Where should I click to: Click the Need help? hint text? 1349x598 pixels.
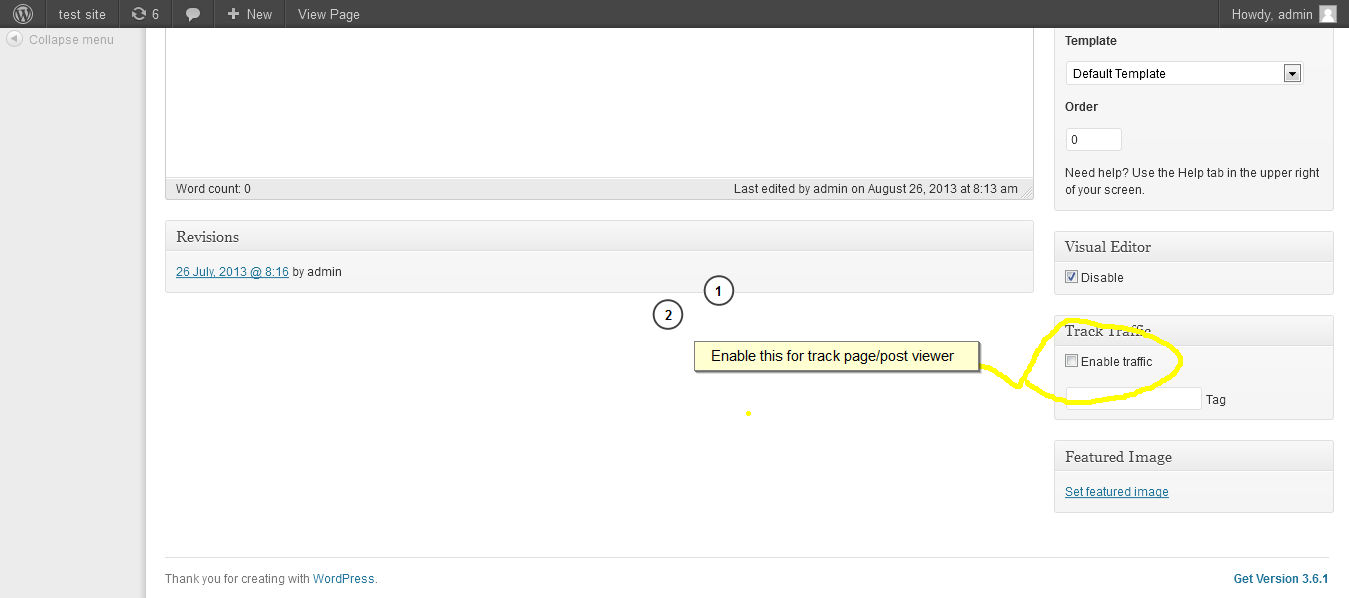pyautogui.click(x=1192, y=181)
